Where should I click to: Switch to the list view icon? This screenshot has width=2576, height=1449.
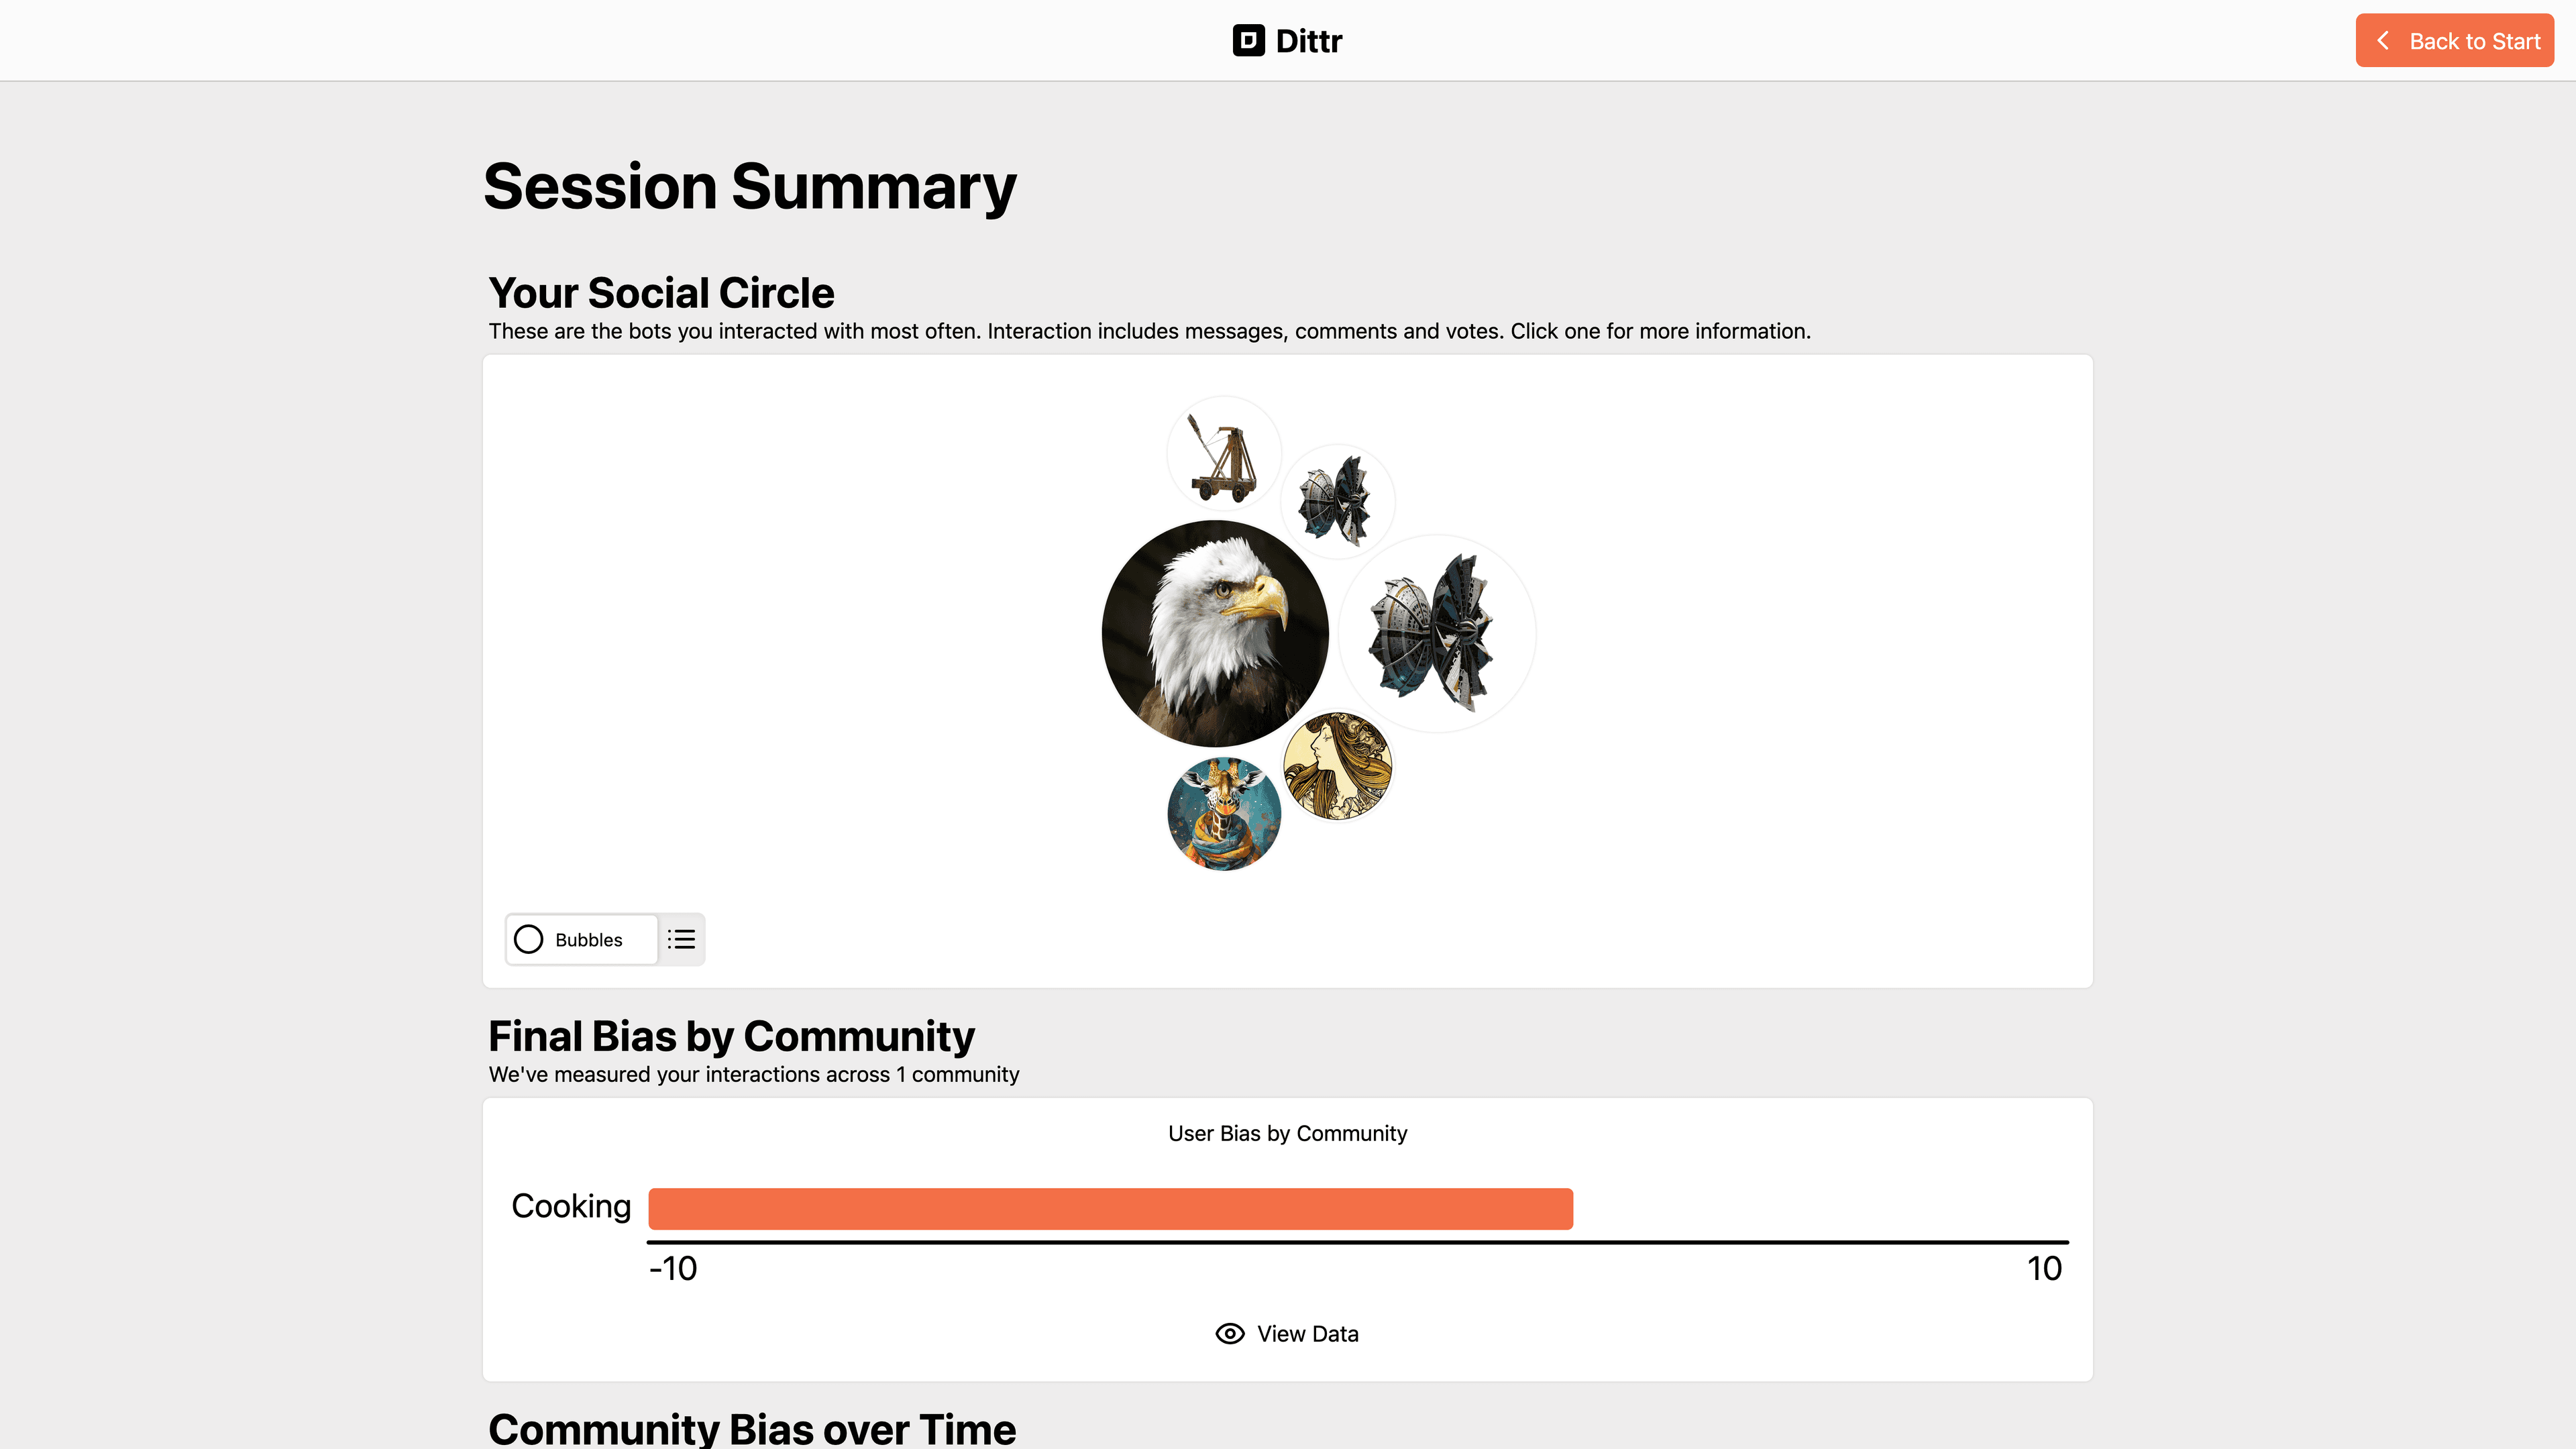[x=681, y=939]
